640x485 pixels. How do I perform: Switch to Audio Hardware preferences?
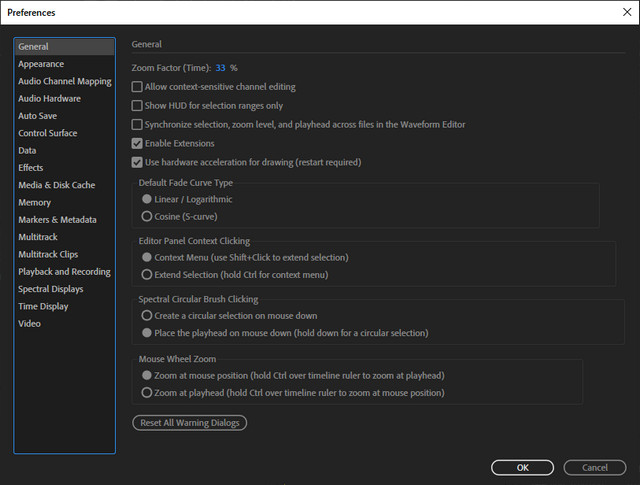coord(49,99)
